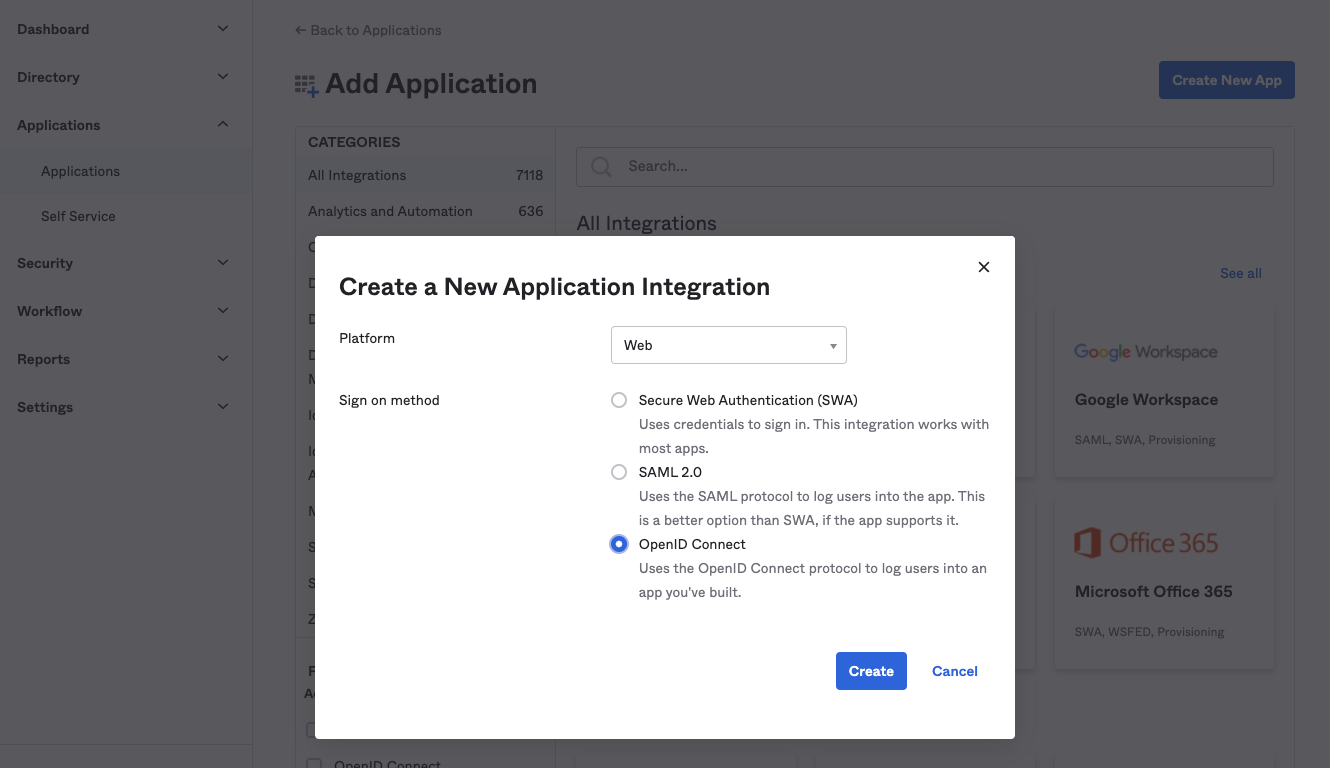Expand the Directory sidebar chevron

223,77
